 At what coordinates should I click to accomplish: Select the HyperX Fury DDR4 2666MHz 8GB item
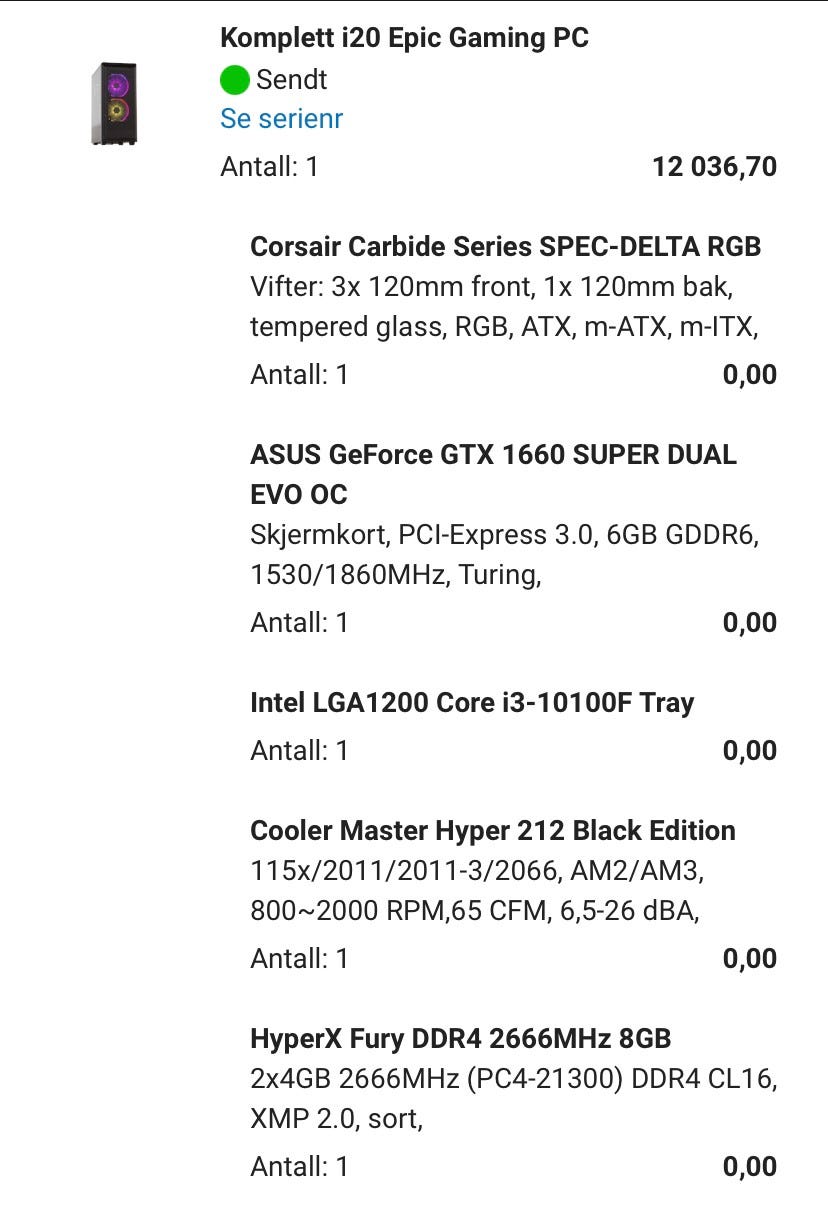(x=460, y=1039)
